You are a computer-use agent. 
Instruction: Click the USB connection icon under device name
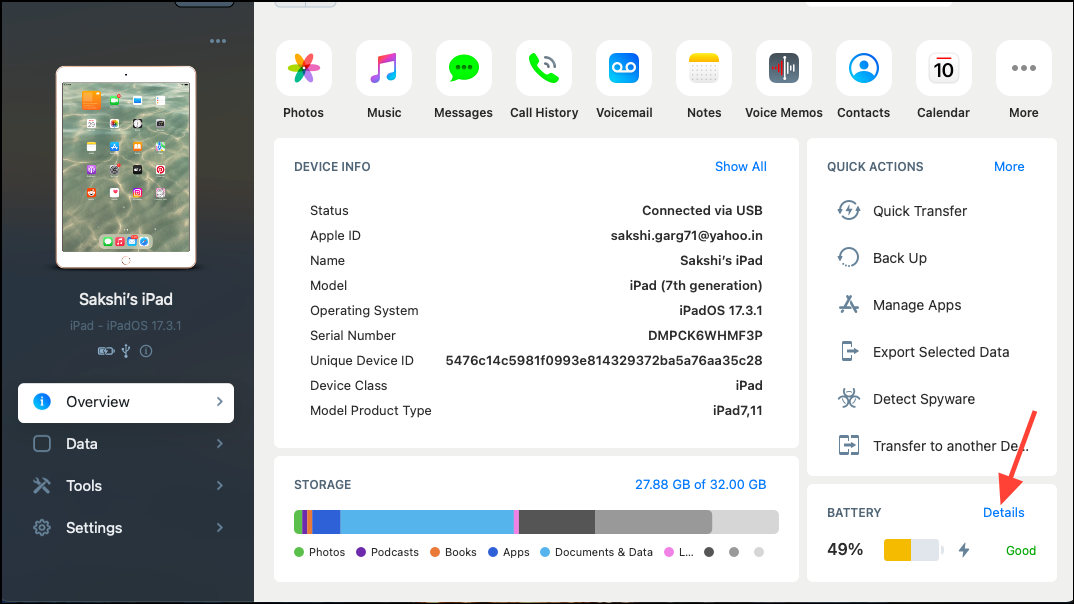[x=126, y=351]
